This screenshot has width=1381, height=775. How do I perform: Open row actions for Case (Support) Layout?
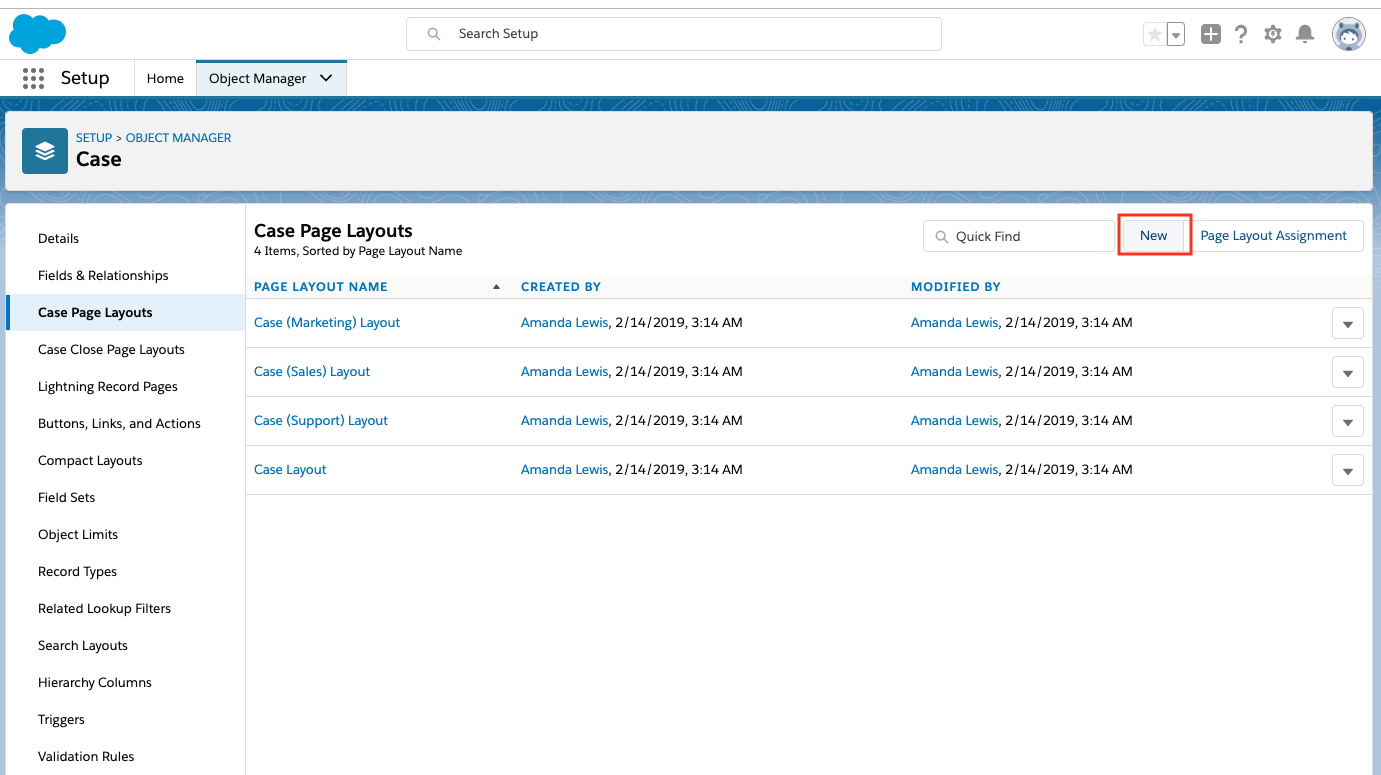point(1348,422)
